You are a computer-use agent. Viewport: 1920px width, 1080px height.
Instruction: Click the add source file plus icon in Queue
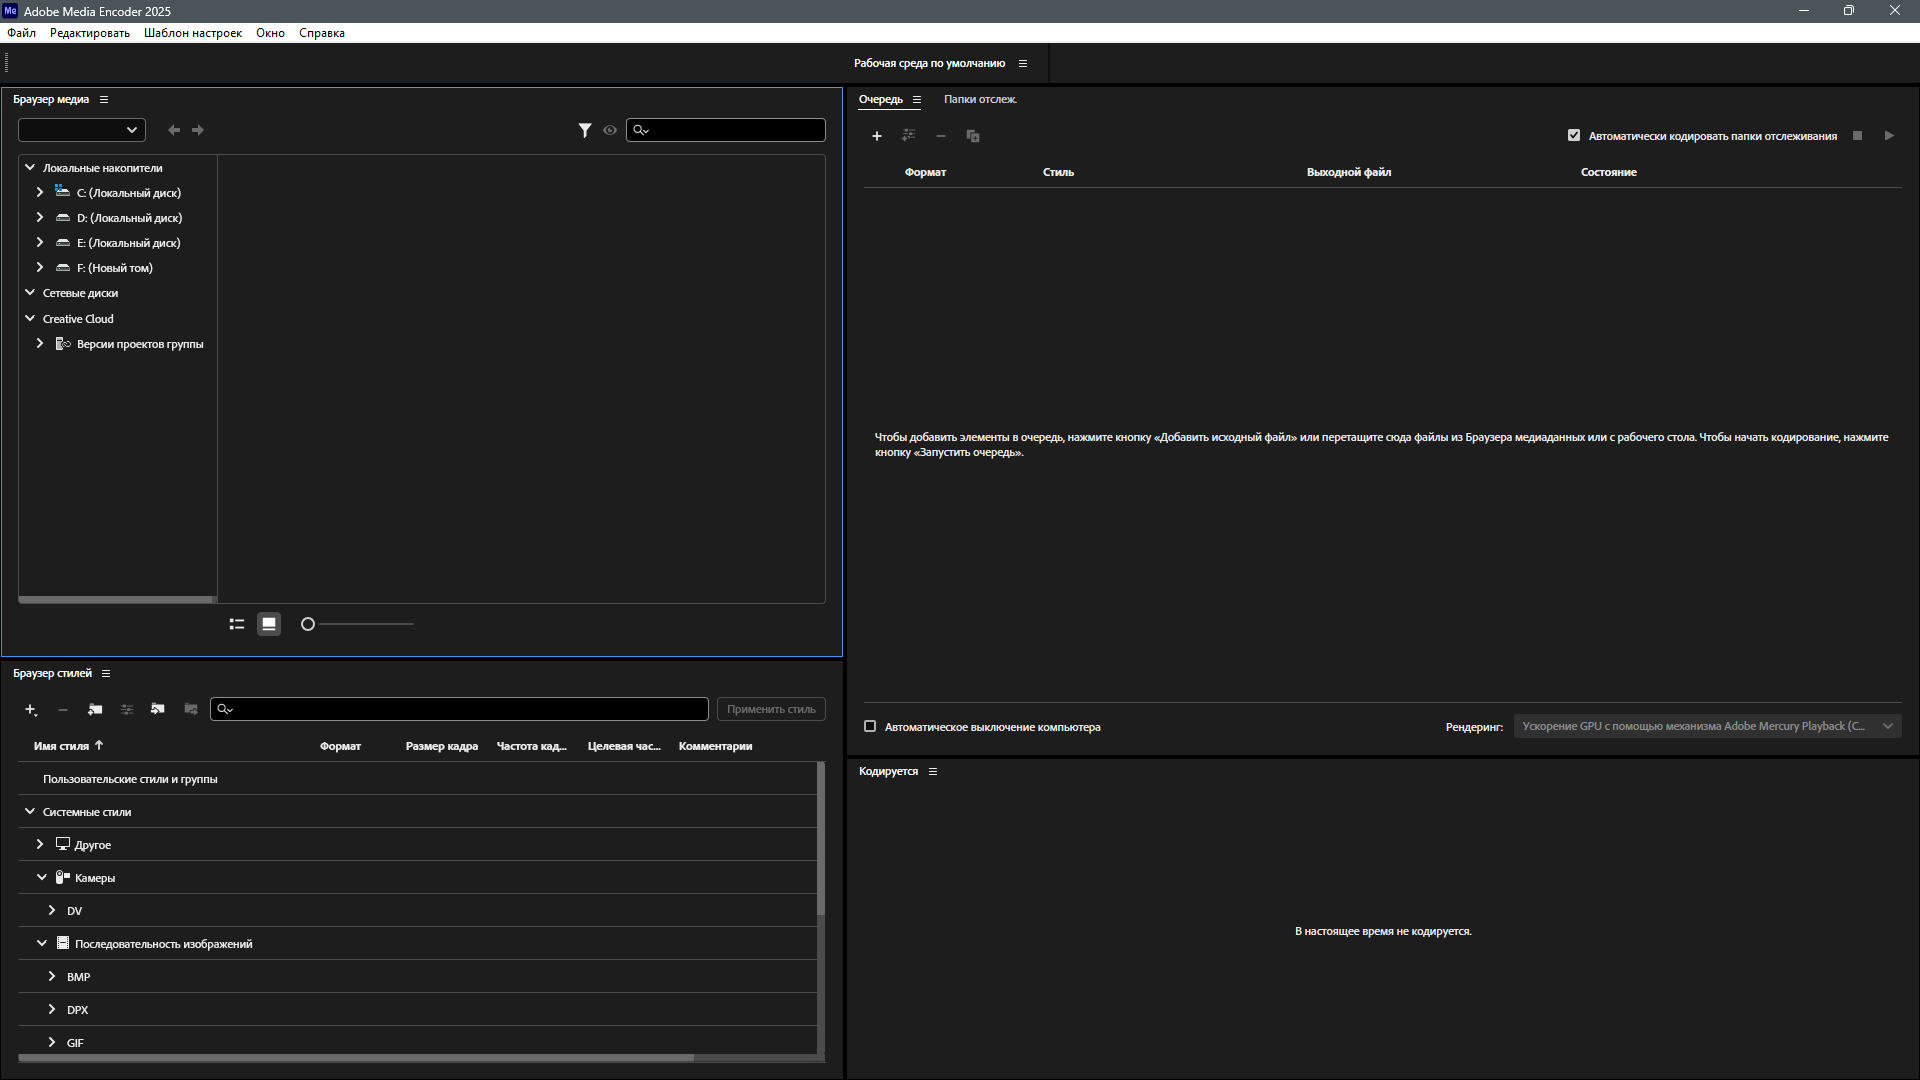click(x=877, y=136)
